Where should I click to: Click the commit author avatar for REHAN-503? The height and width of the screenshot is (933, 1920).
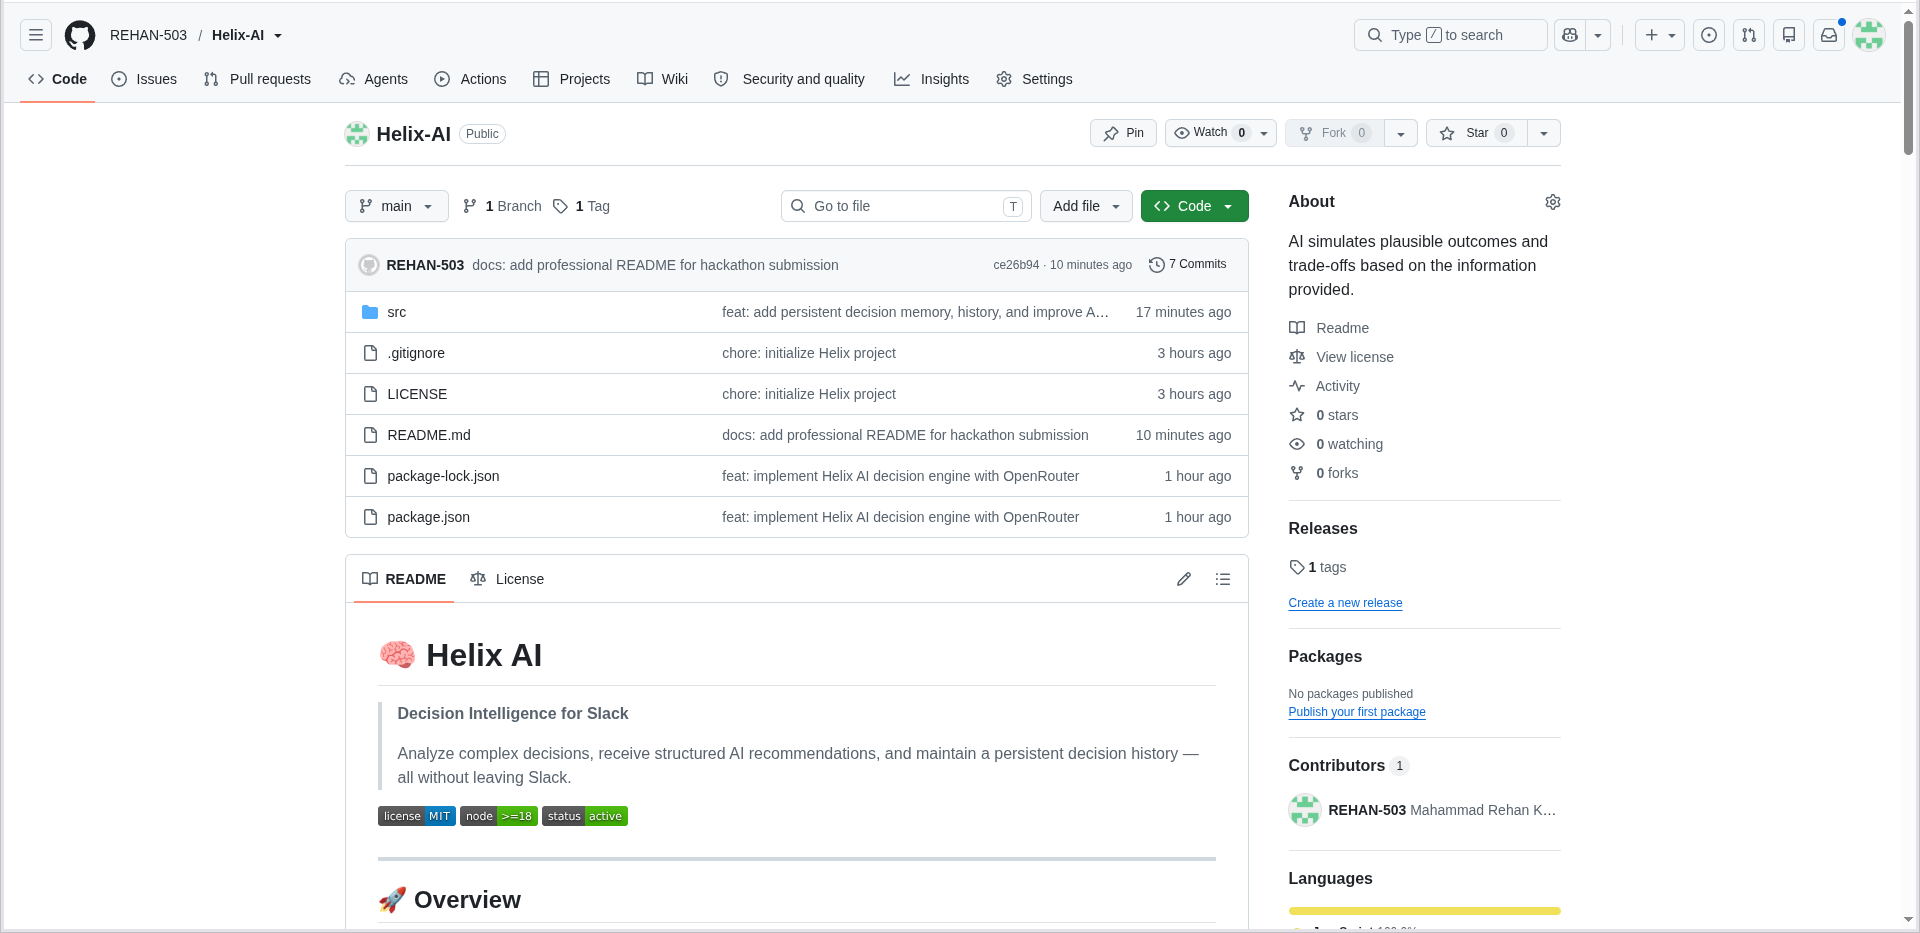pos(369,265)
